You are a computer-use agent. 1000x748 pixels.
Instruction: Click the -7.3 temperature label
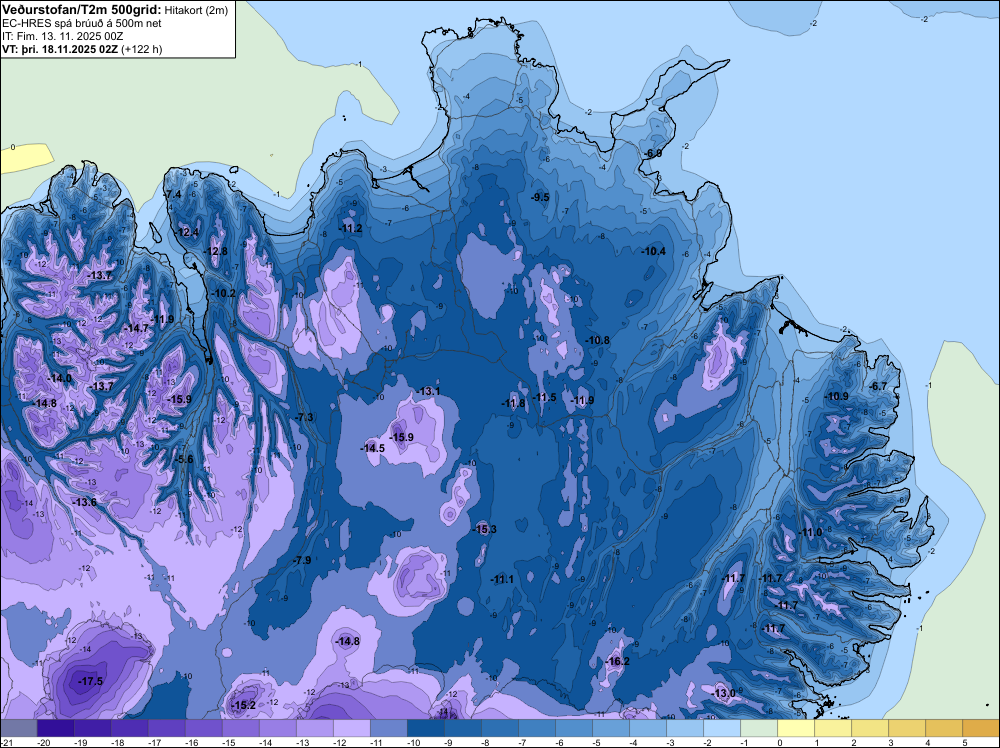[304, 417]
